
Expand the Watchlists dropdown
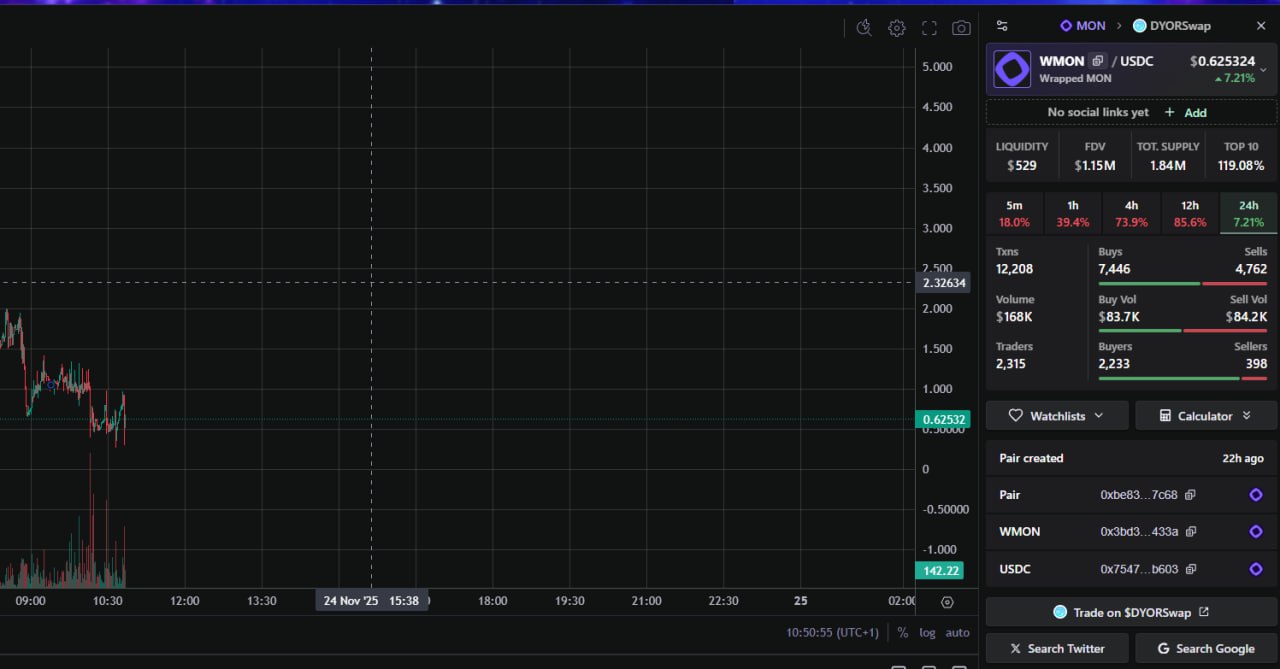[1056, 416]
